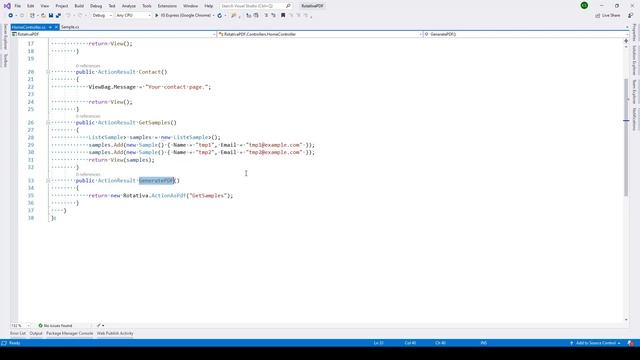The image size is (640, 360).
Task: Open the Tools menu
Action: tap(147, 6)
